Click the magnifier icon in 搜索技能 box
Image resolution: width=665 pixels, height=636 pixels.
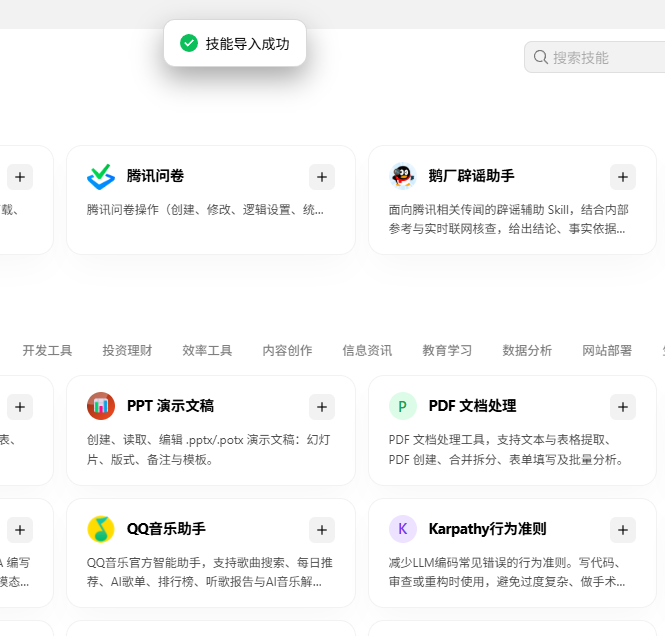[540, 57]
